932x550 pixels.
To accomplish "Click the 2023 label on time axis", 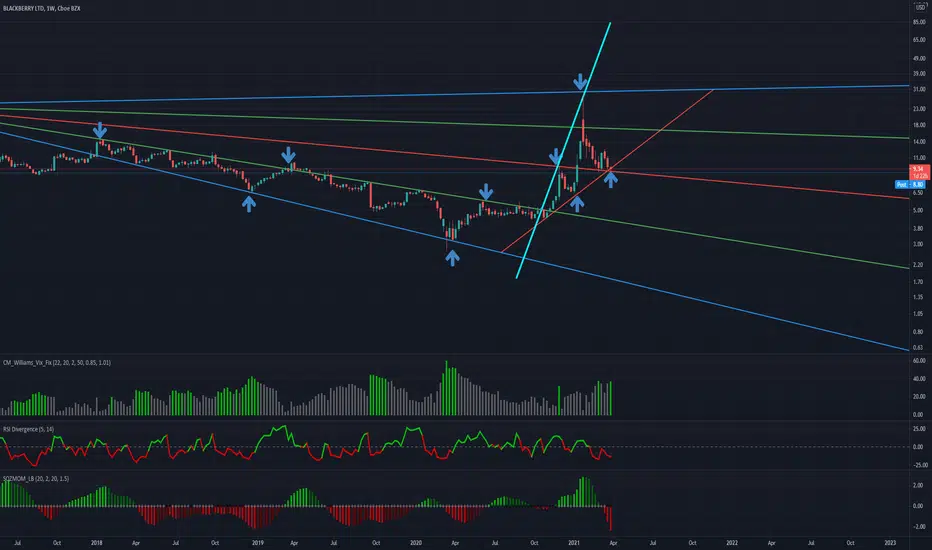I will pyautogui.click(x=890, y=542).
